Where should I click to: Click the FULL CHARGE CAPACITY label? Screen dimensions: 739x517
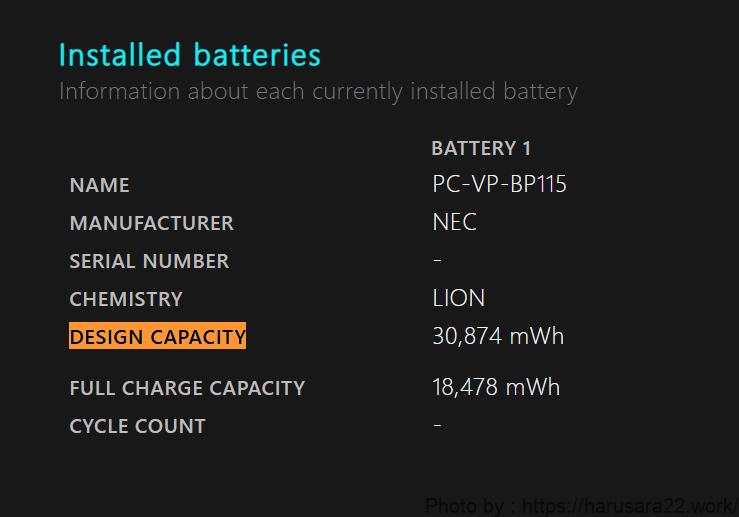coord(187,388)
